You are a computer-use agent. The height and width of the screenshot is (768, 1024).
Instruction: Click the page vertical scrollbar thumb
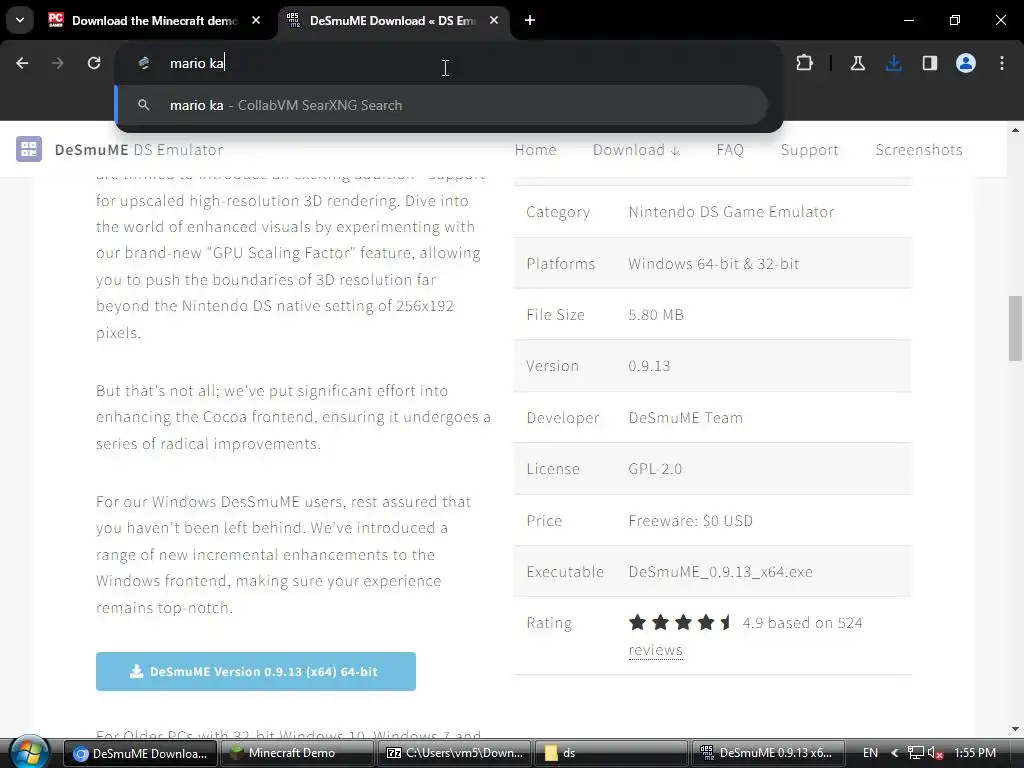[1015, 328]
